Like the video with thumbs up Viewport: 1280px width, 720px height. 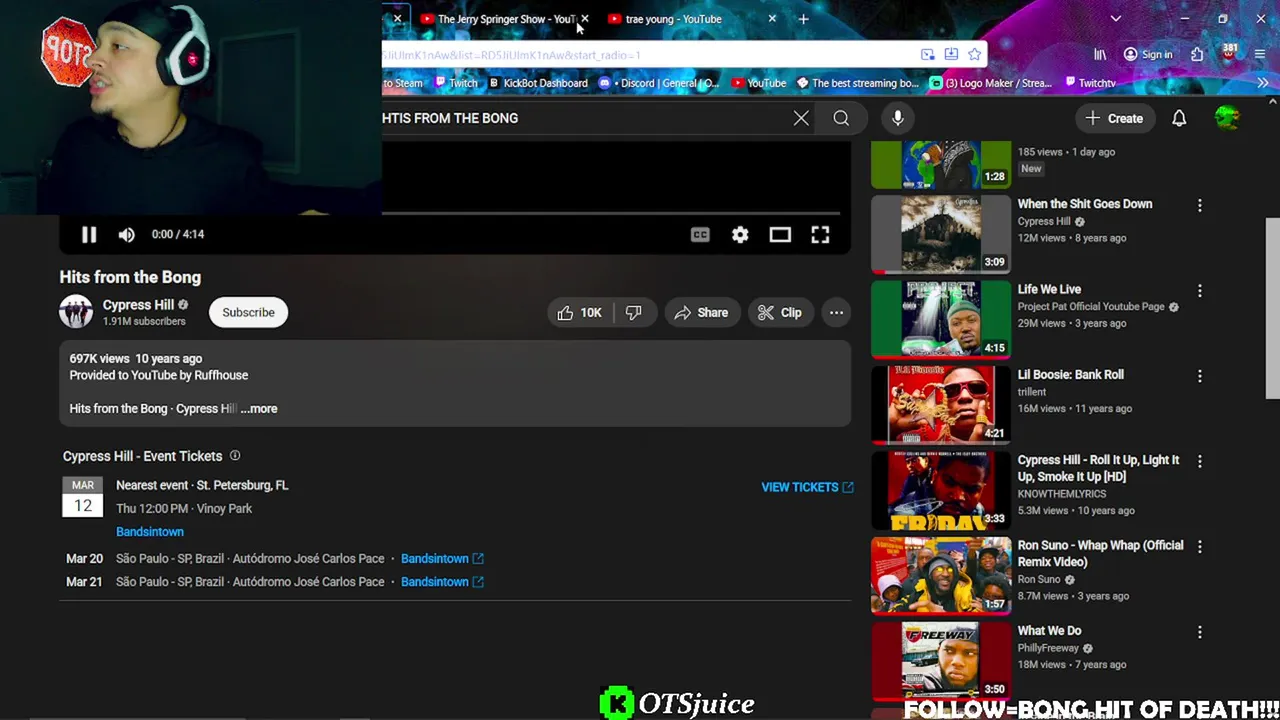coord(580,313)
